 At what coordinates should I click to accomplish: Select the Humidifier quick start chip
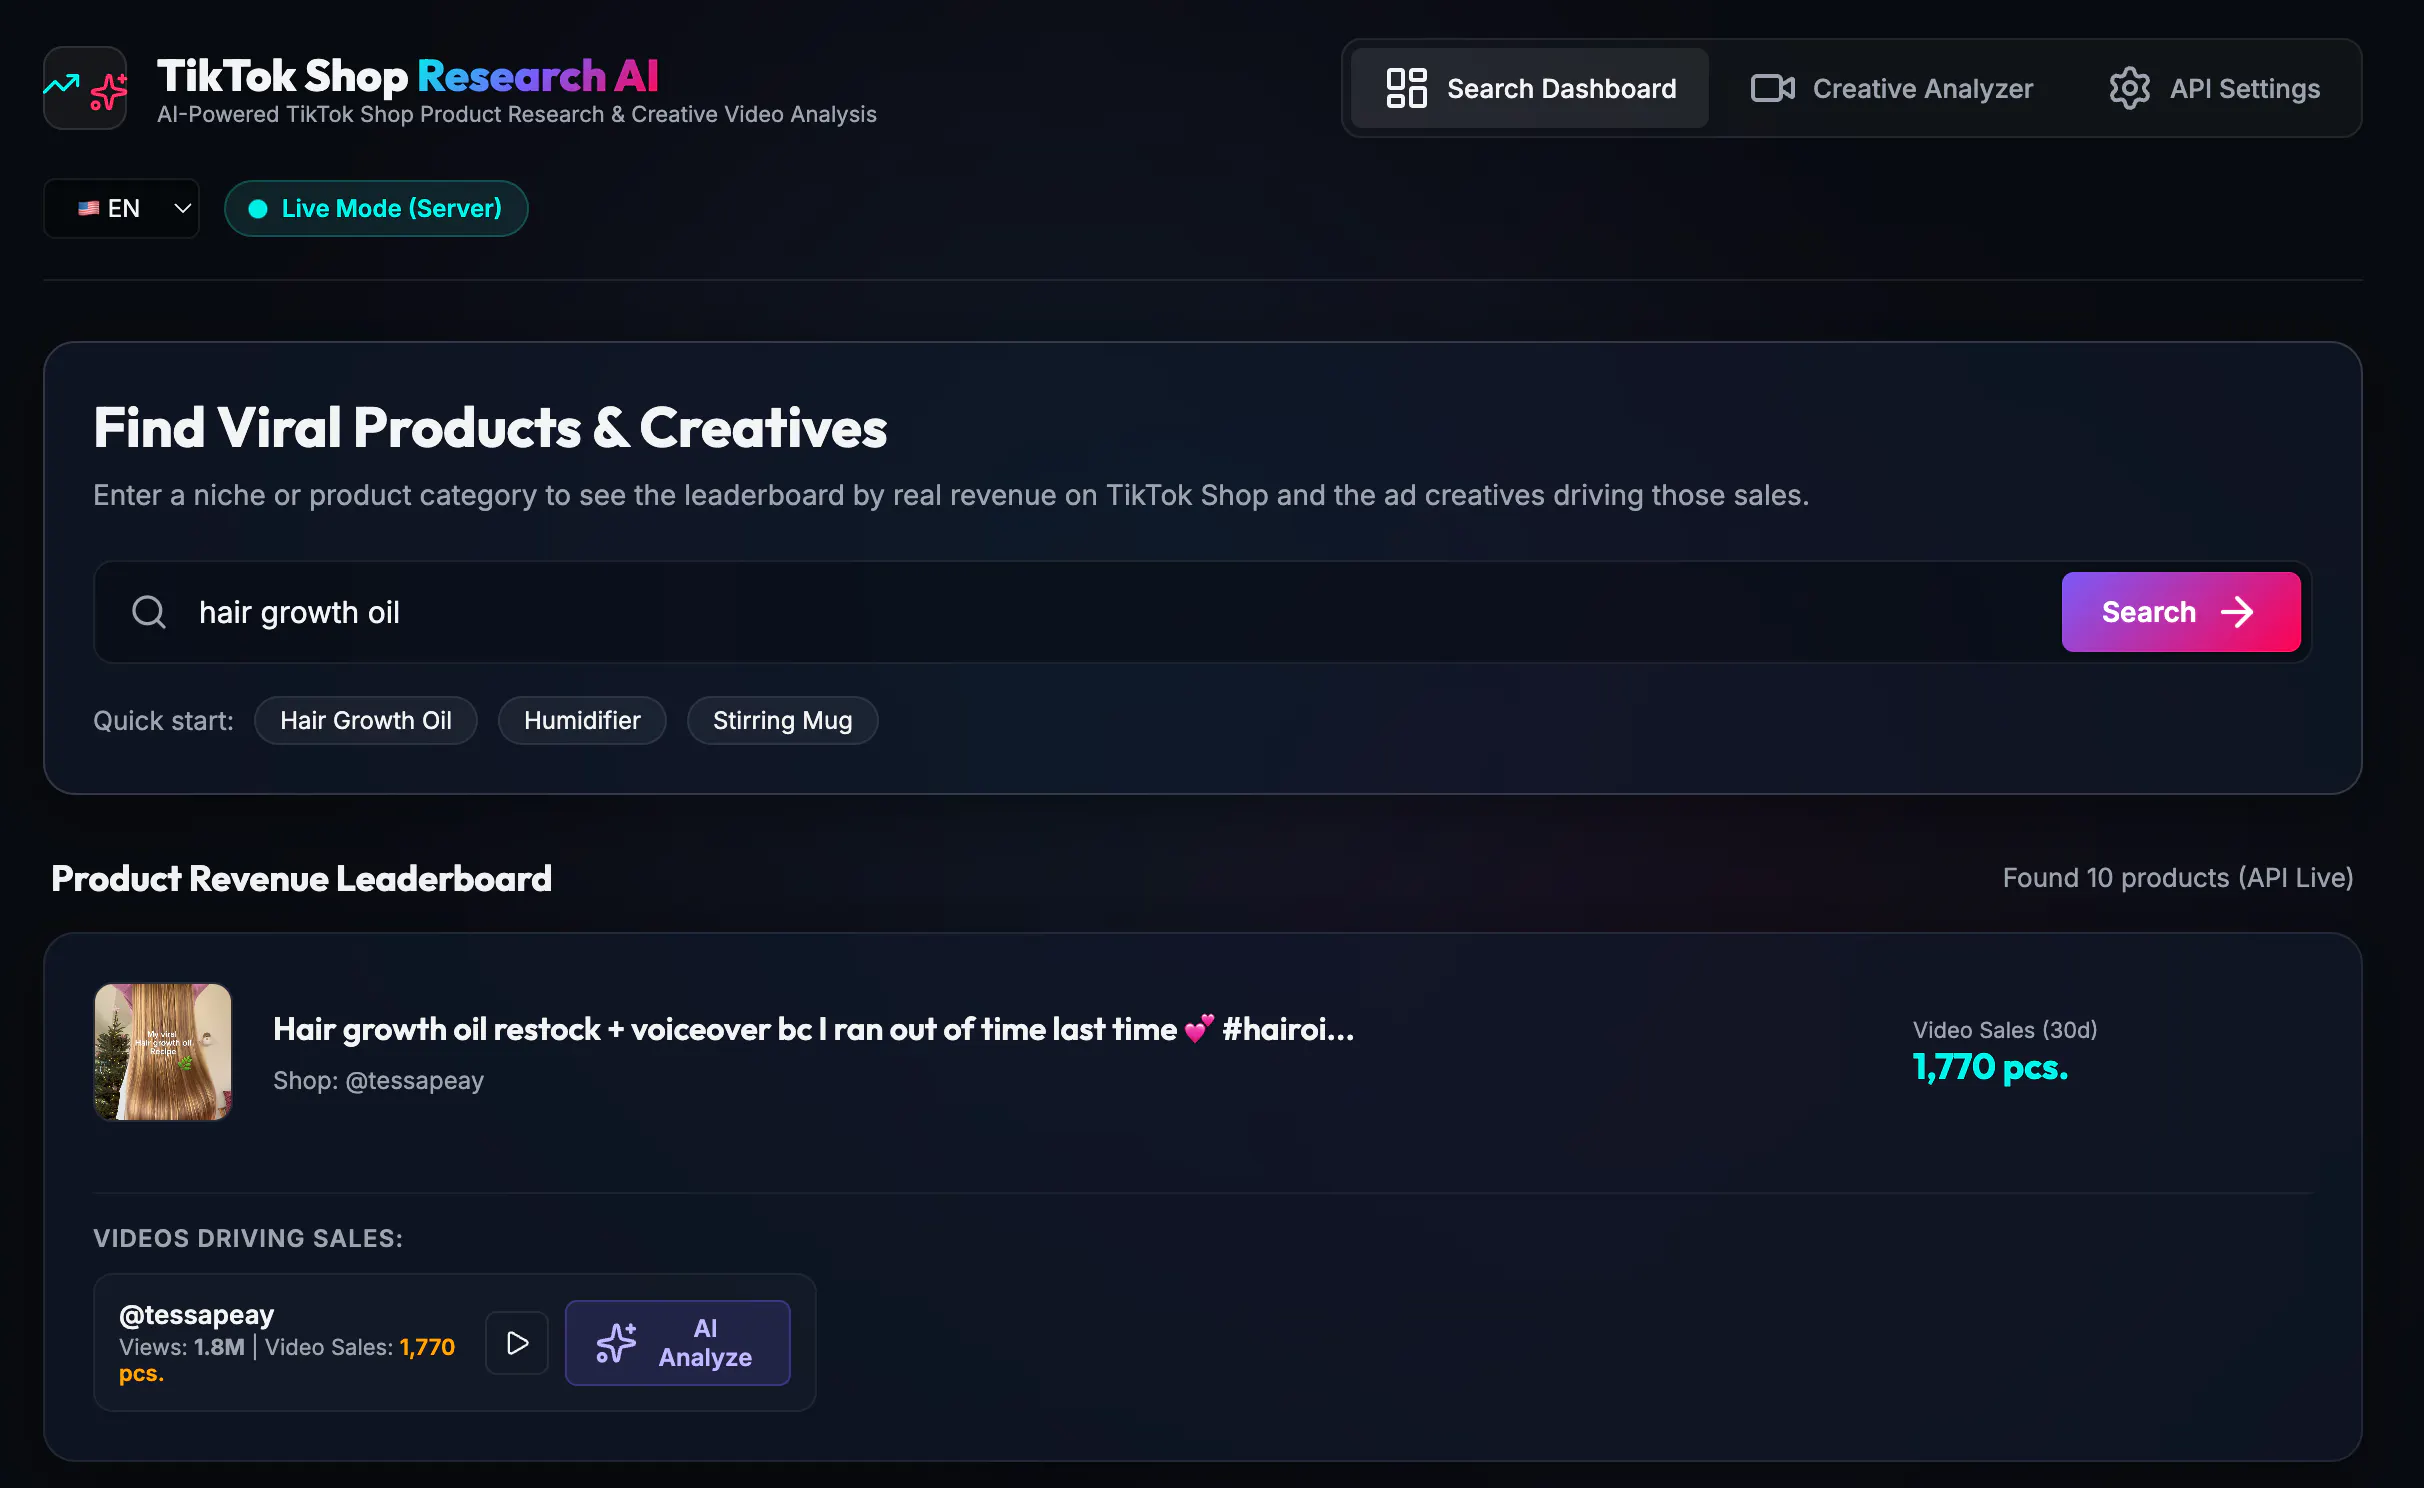[x=582, y=720]
